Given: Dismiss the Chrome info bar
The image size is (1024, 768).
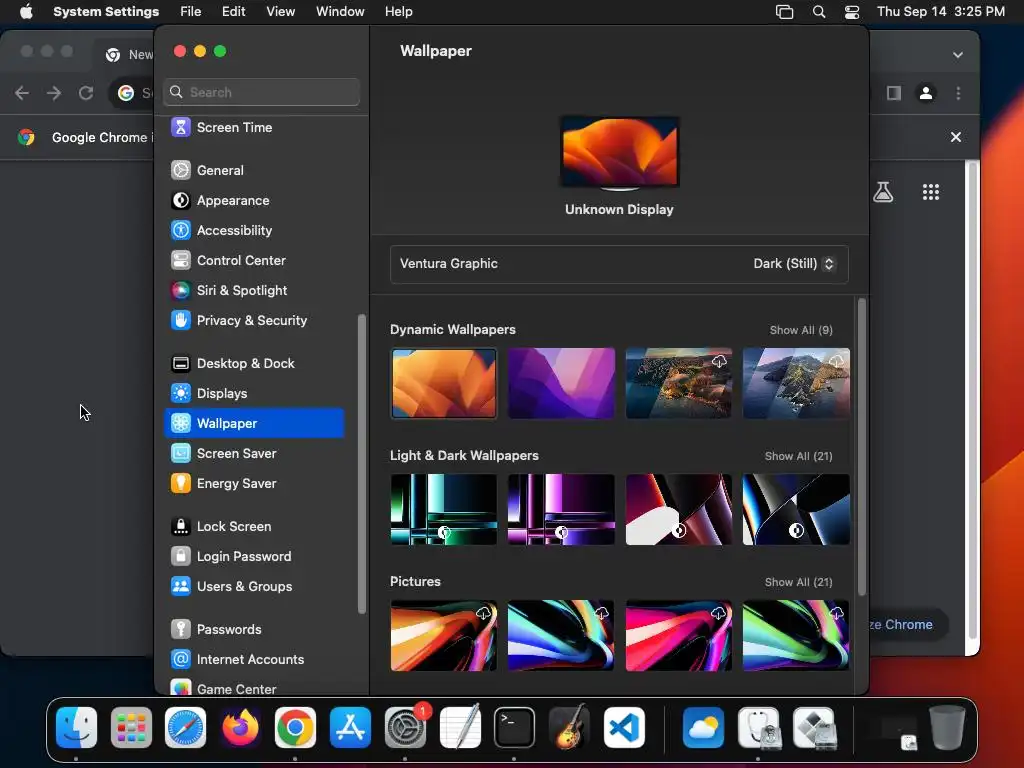Looking at the screenshot, I should (955, 137).
